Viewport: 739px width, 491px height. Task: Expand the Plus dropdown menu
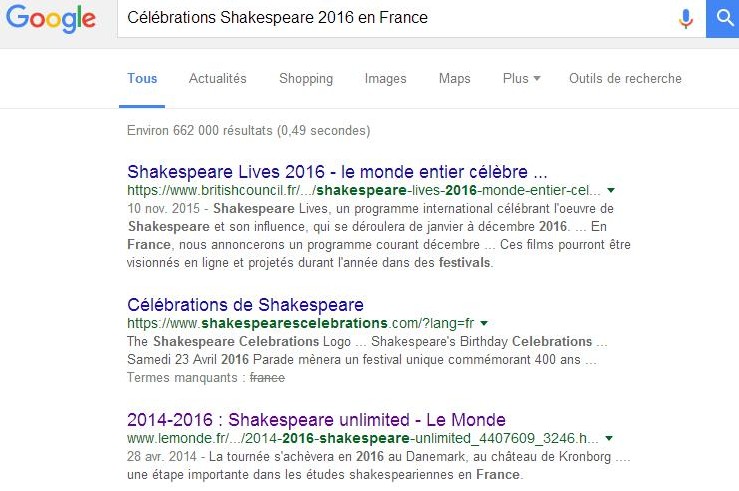pyautogui.click(x=521, y=79)
